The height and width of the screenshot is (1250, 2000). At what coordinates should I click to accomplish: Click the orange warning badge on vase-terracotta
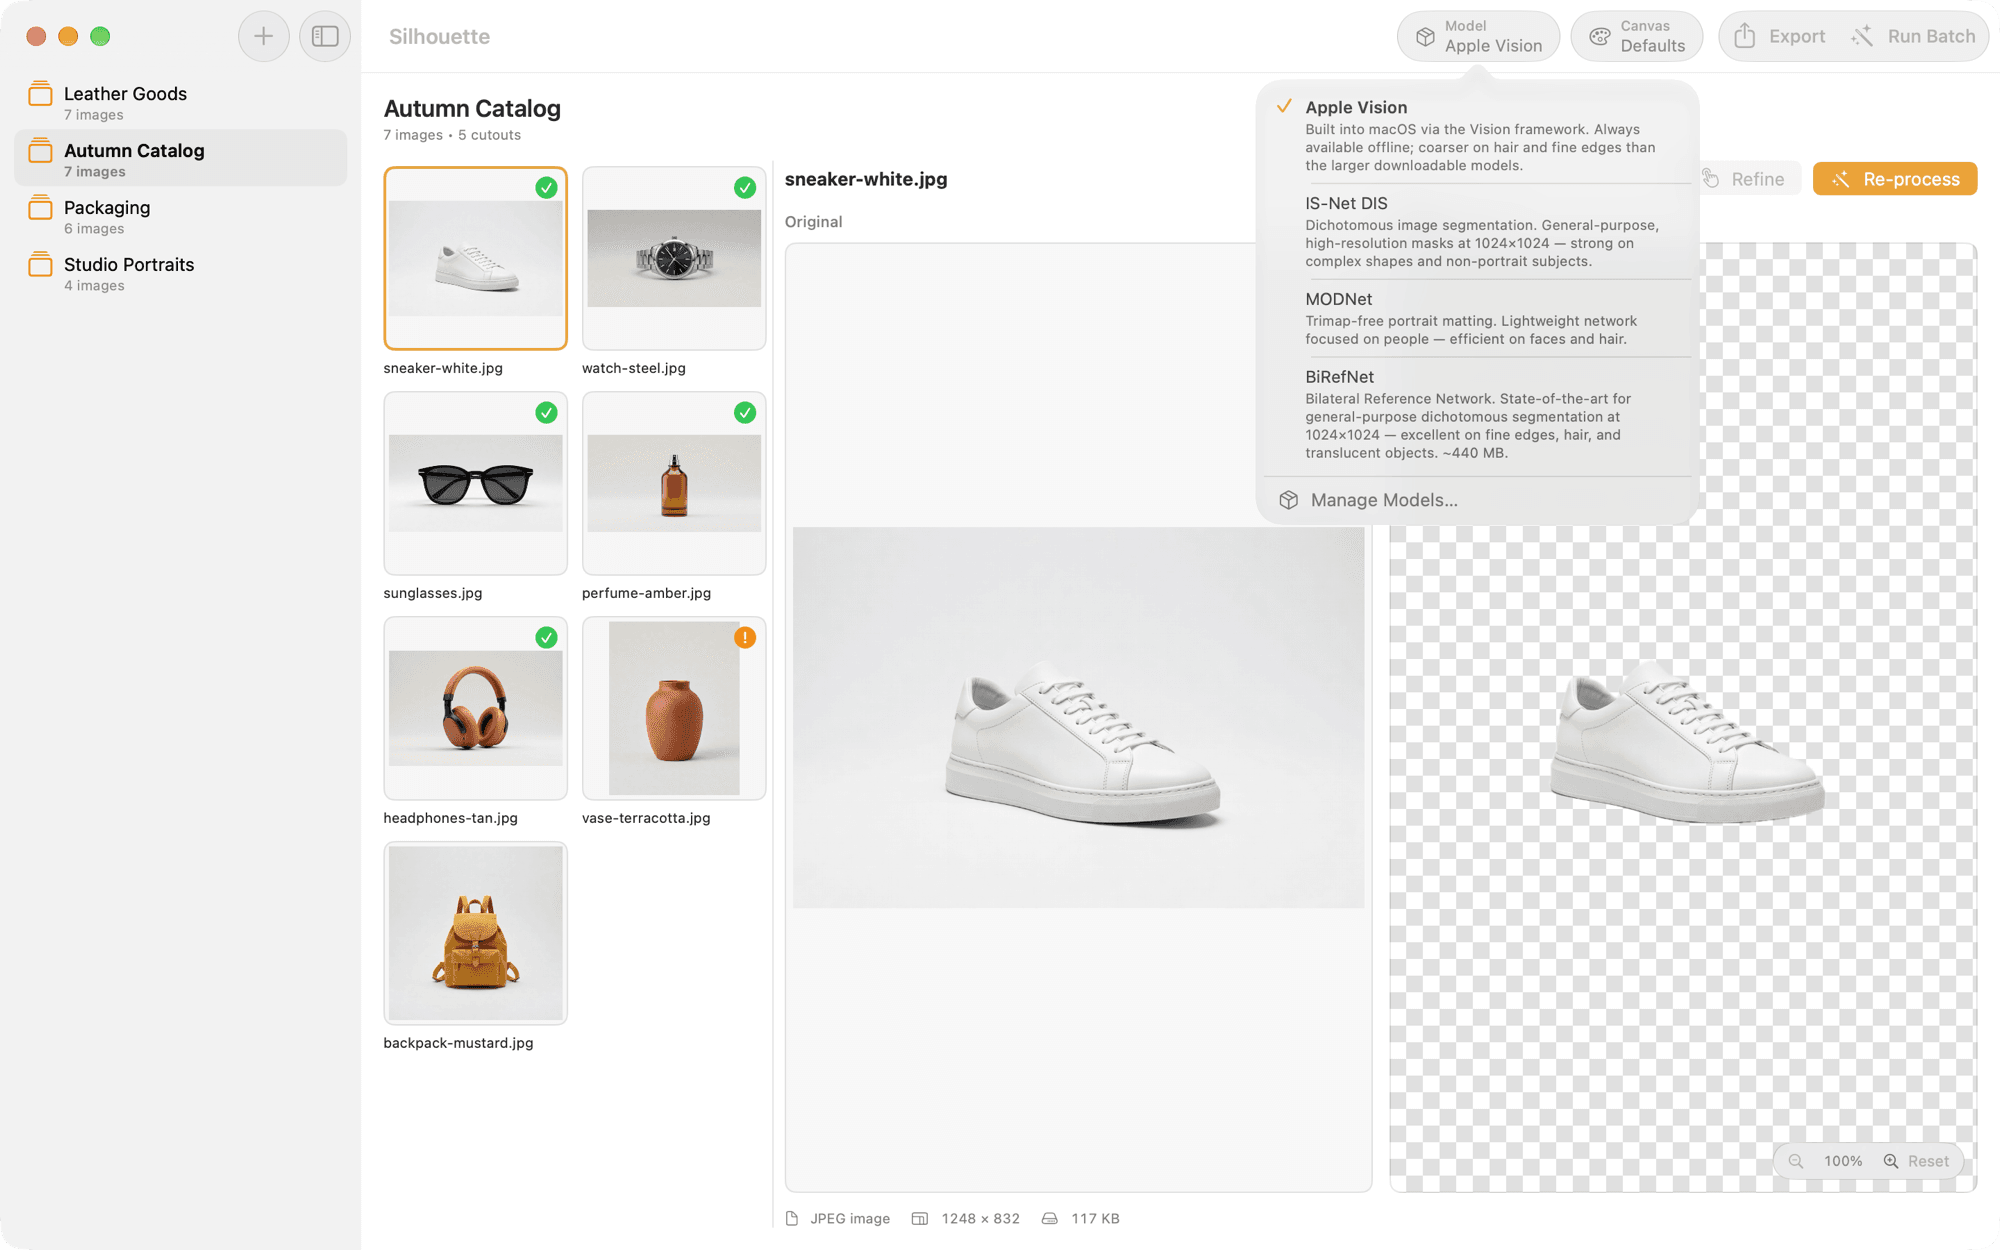coord(745,637)
